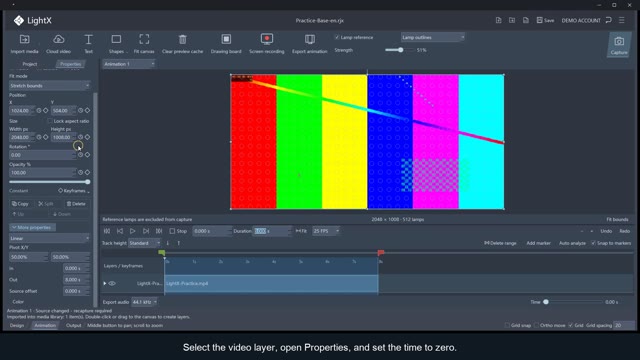
Task: Switch to the Project tab
Action: [30, 64]
